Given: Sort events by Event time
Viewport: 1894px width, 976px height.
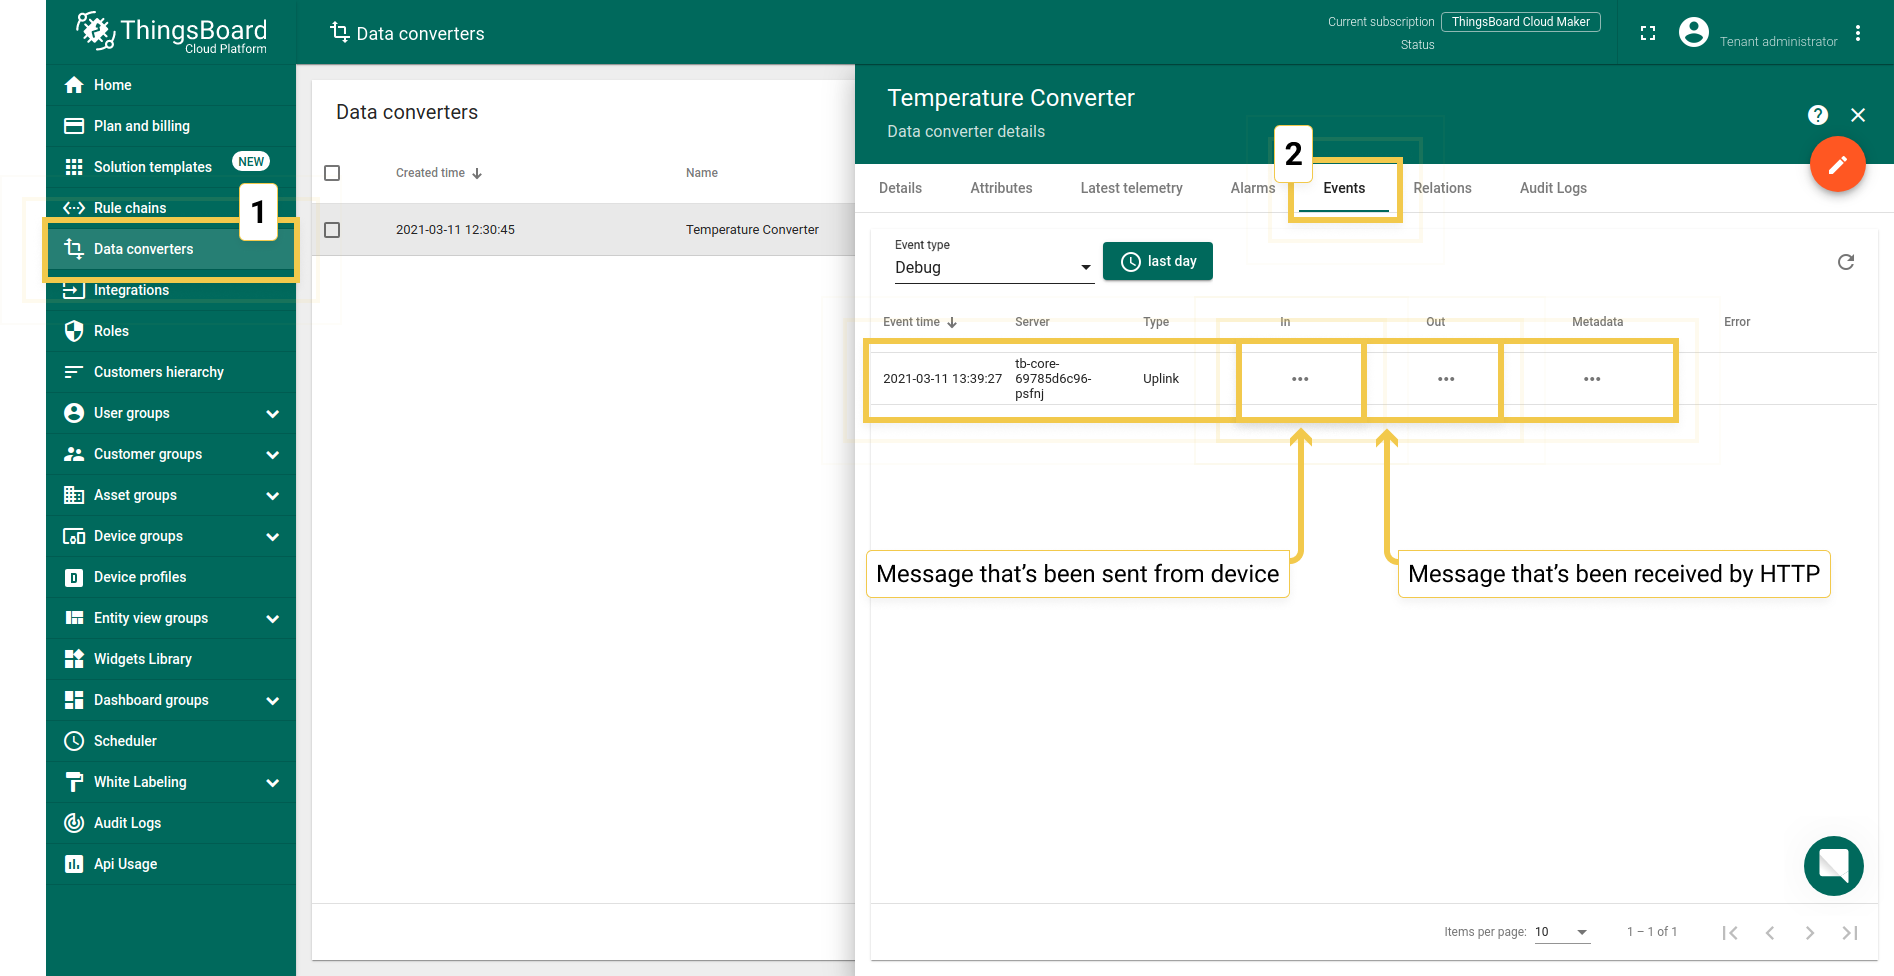Looking at the screenshot, I should [920, 322].
